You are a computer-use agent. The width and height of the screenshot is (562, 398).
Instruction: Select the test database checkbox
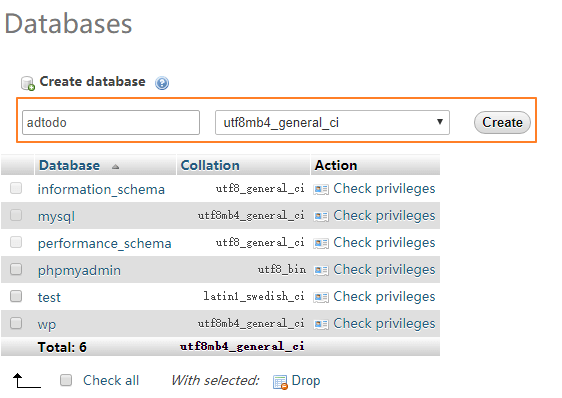coord(16,296)
